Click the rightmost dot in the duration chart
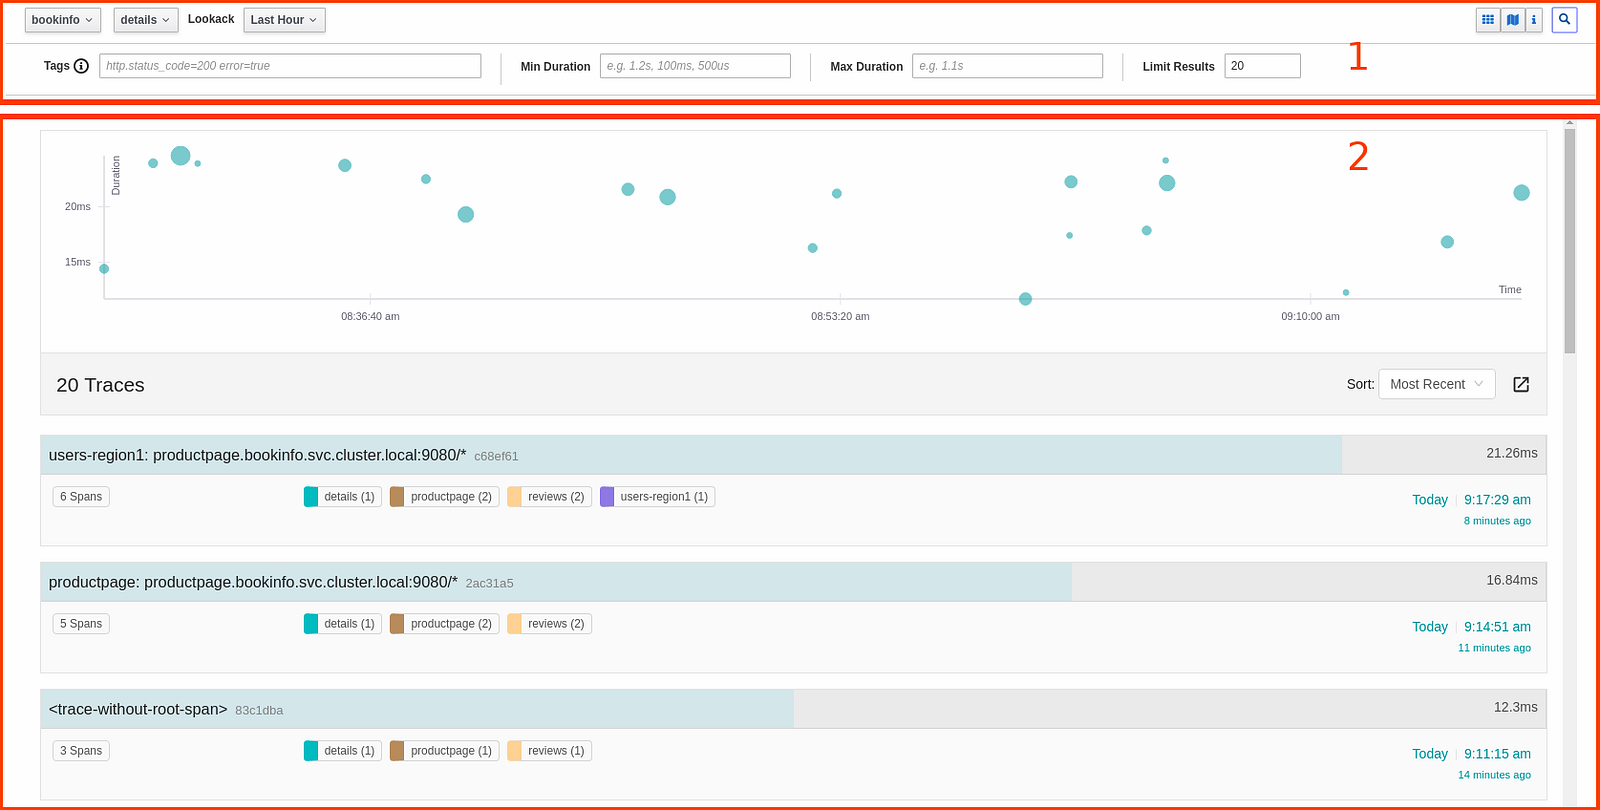Viewport: 1600px width, 810px height. click(x=1521, y=193)
